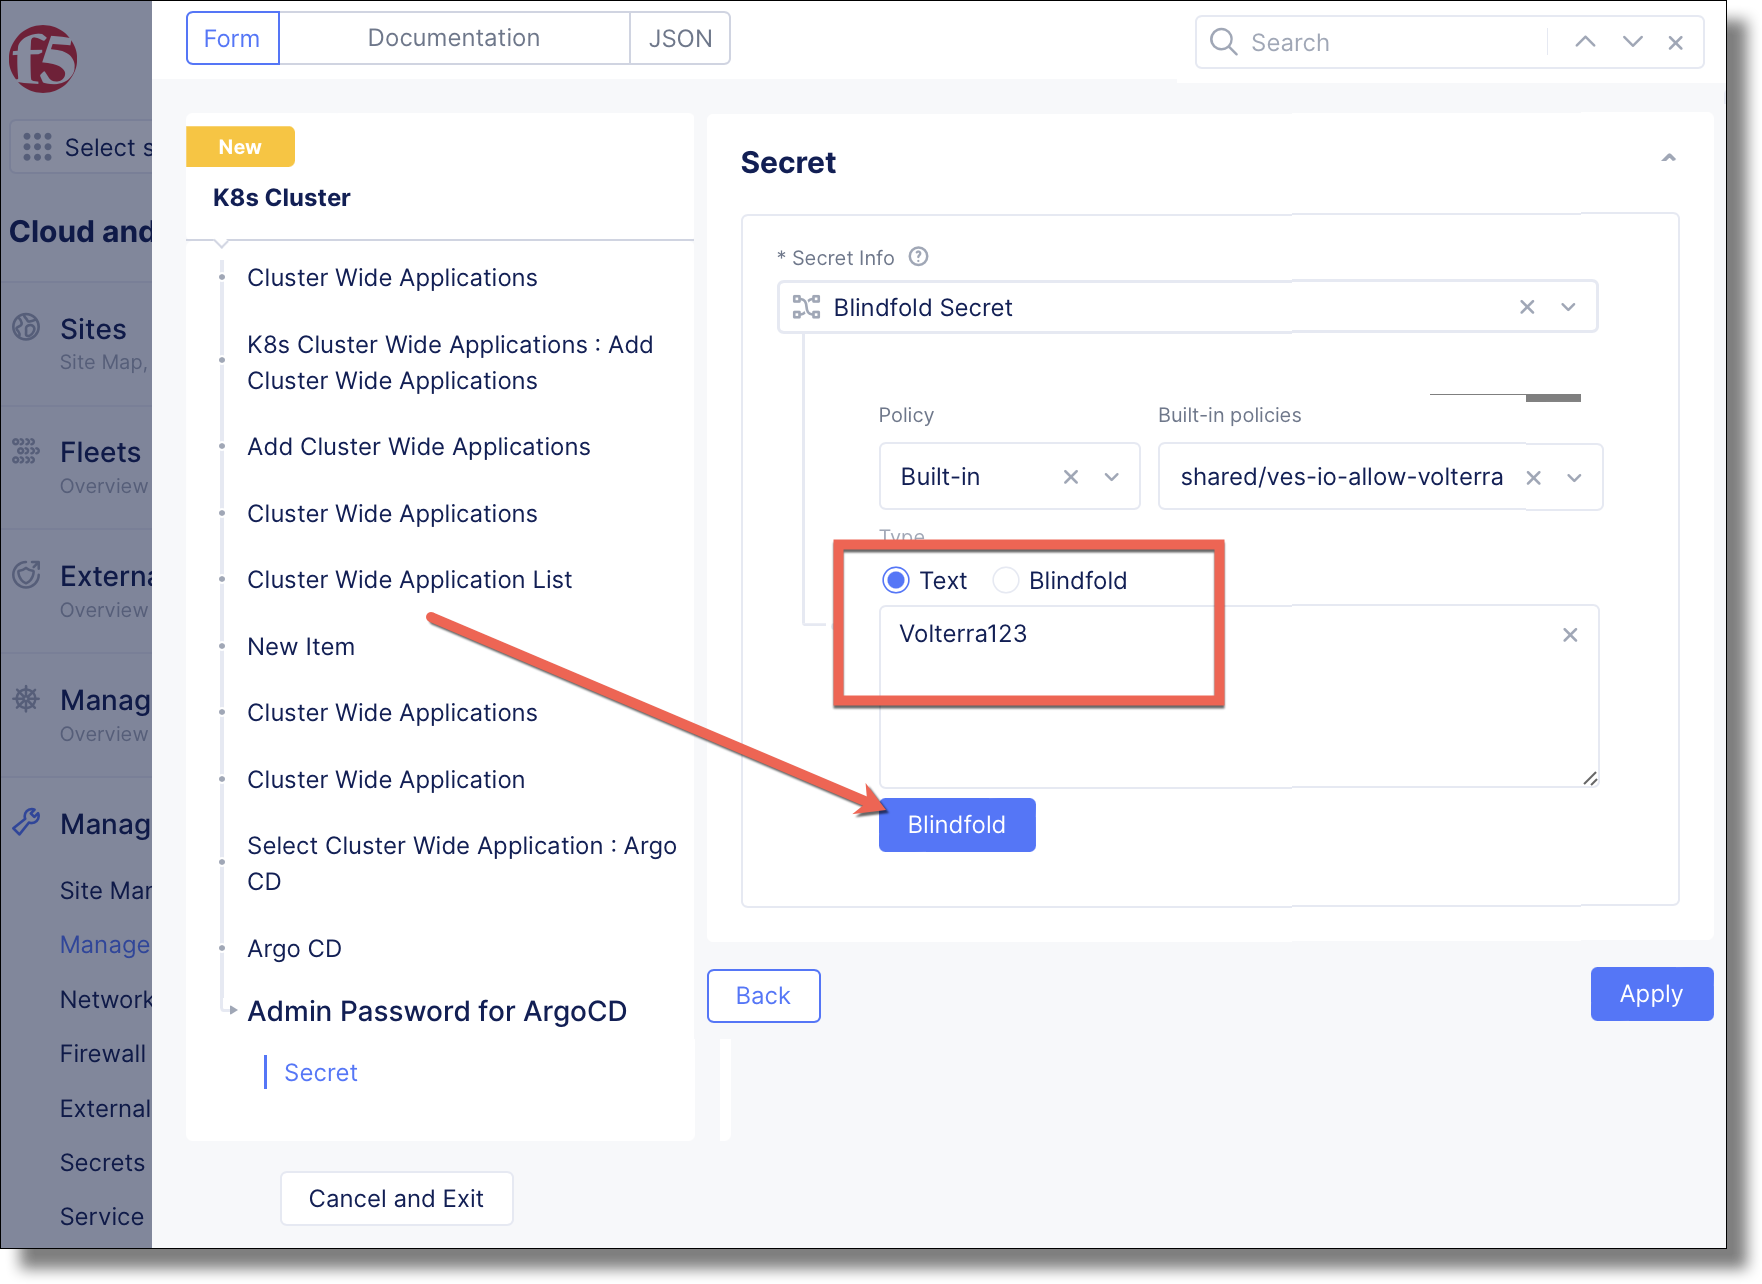Open the Select service grid icon

pyautogui.click(x=37, y=147)
